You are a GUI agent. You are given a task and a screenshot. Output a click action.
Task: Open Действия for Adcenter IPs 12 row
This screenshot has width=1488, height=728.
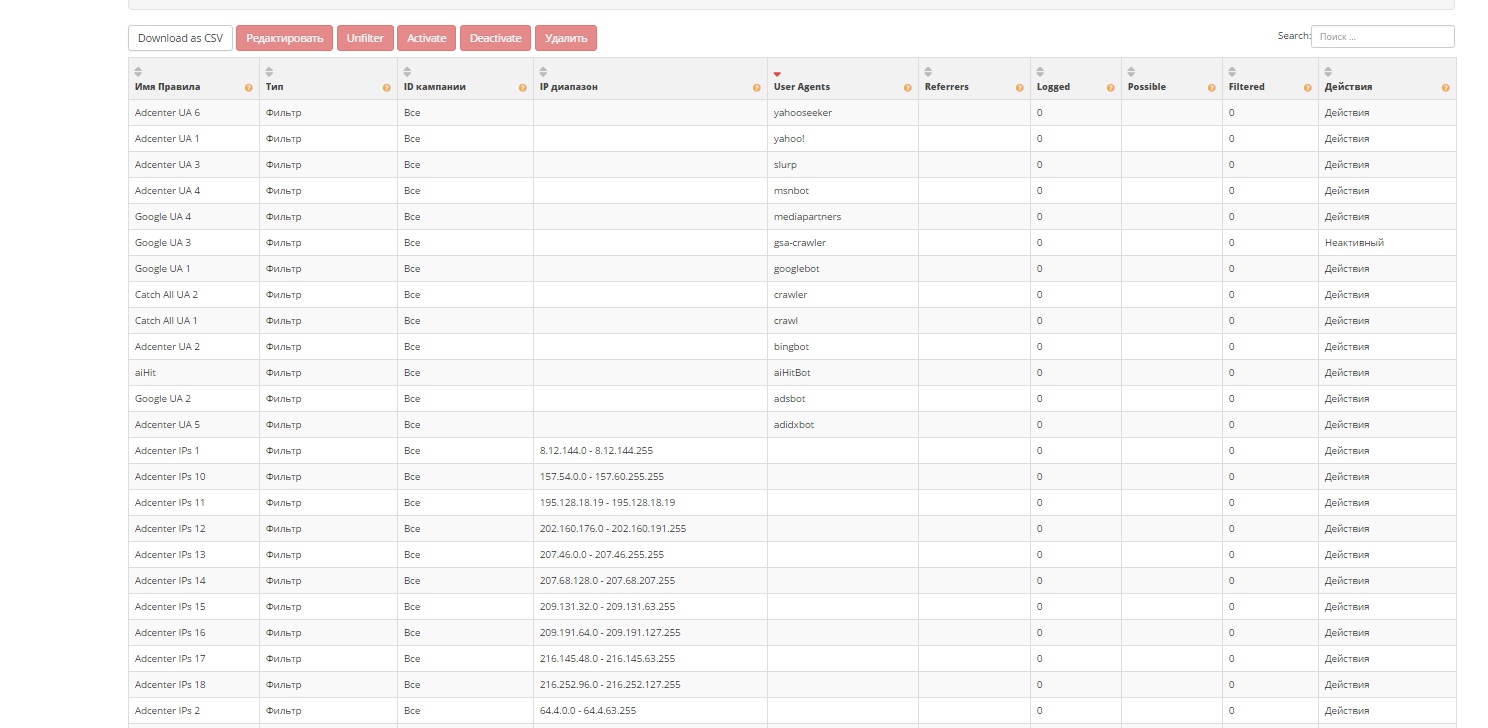[1346, 529]
